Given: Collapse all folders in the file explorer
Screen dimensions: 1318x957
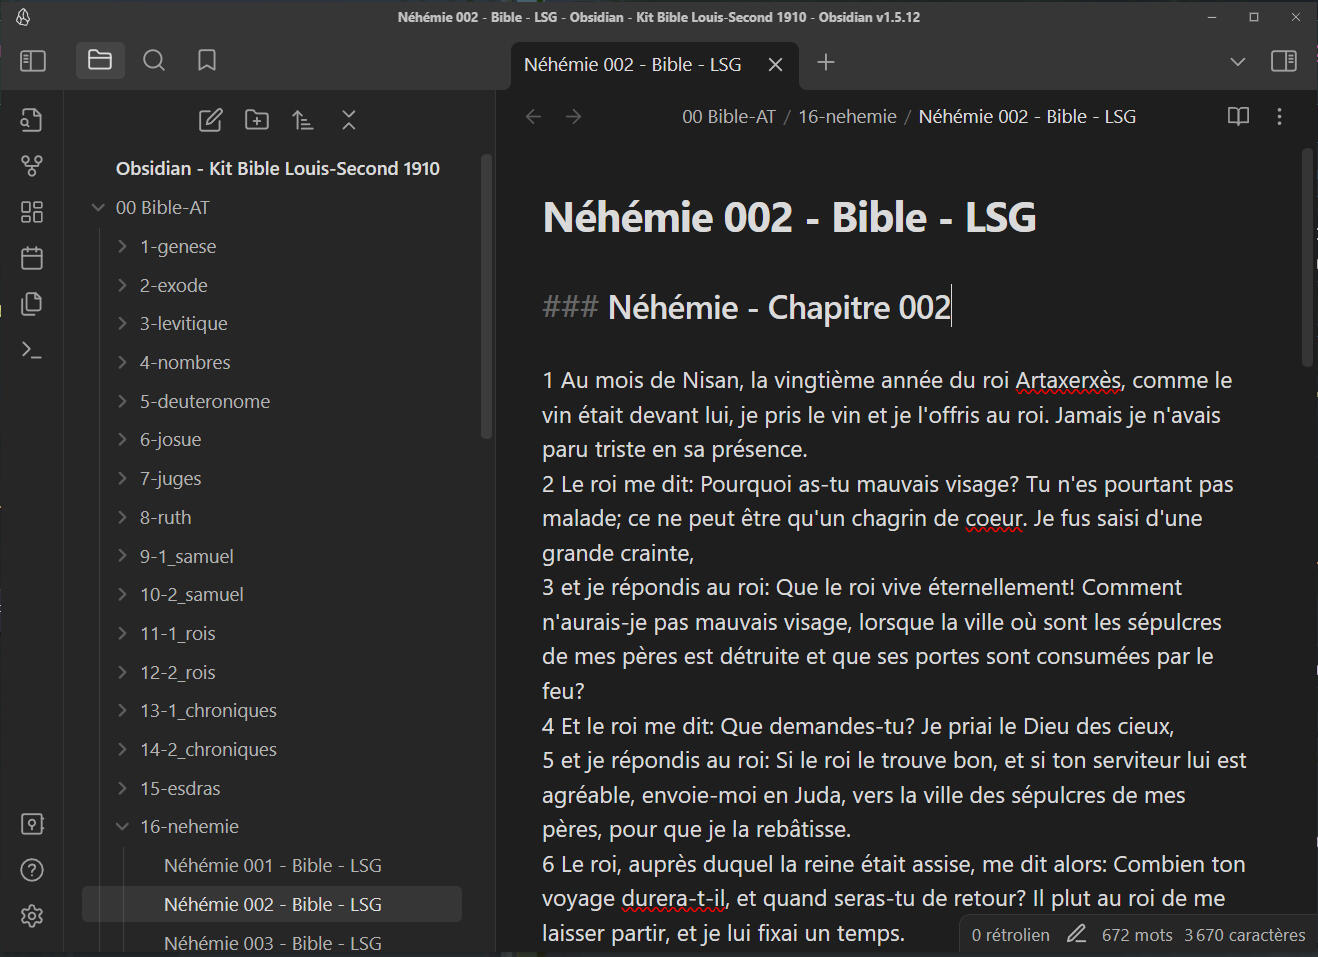Looking at the screenshot, I should (x=348, y=119).
